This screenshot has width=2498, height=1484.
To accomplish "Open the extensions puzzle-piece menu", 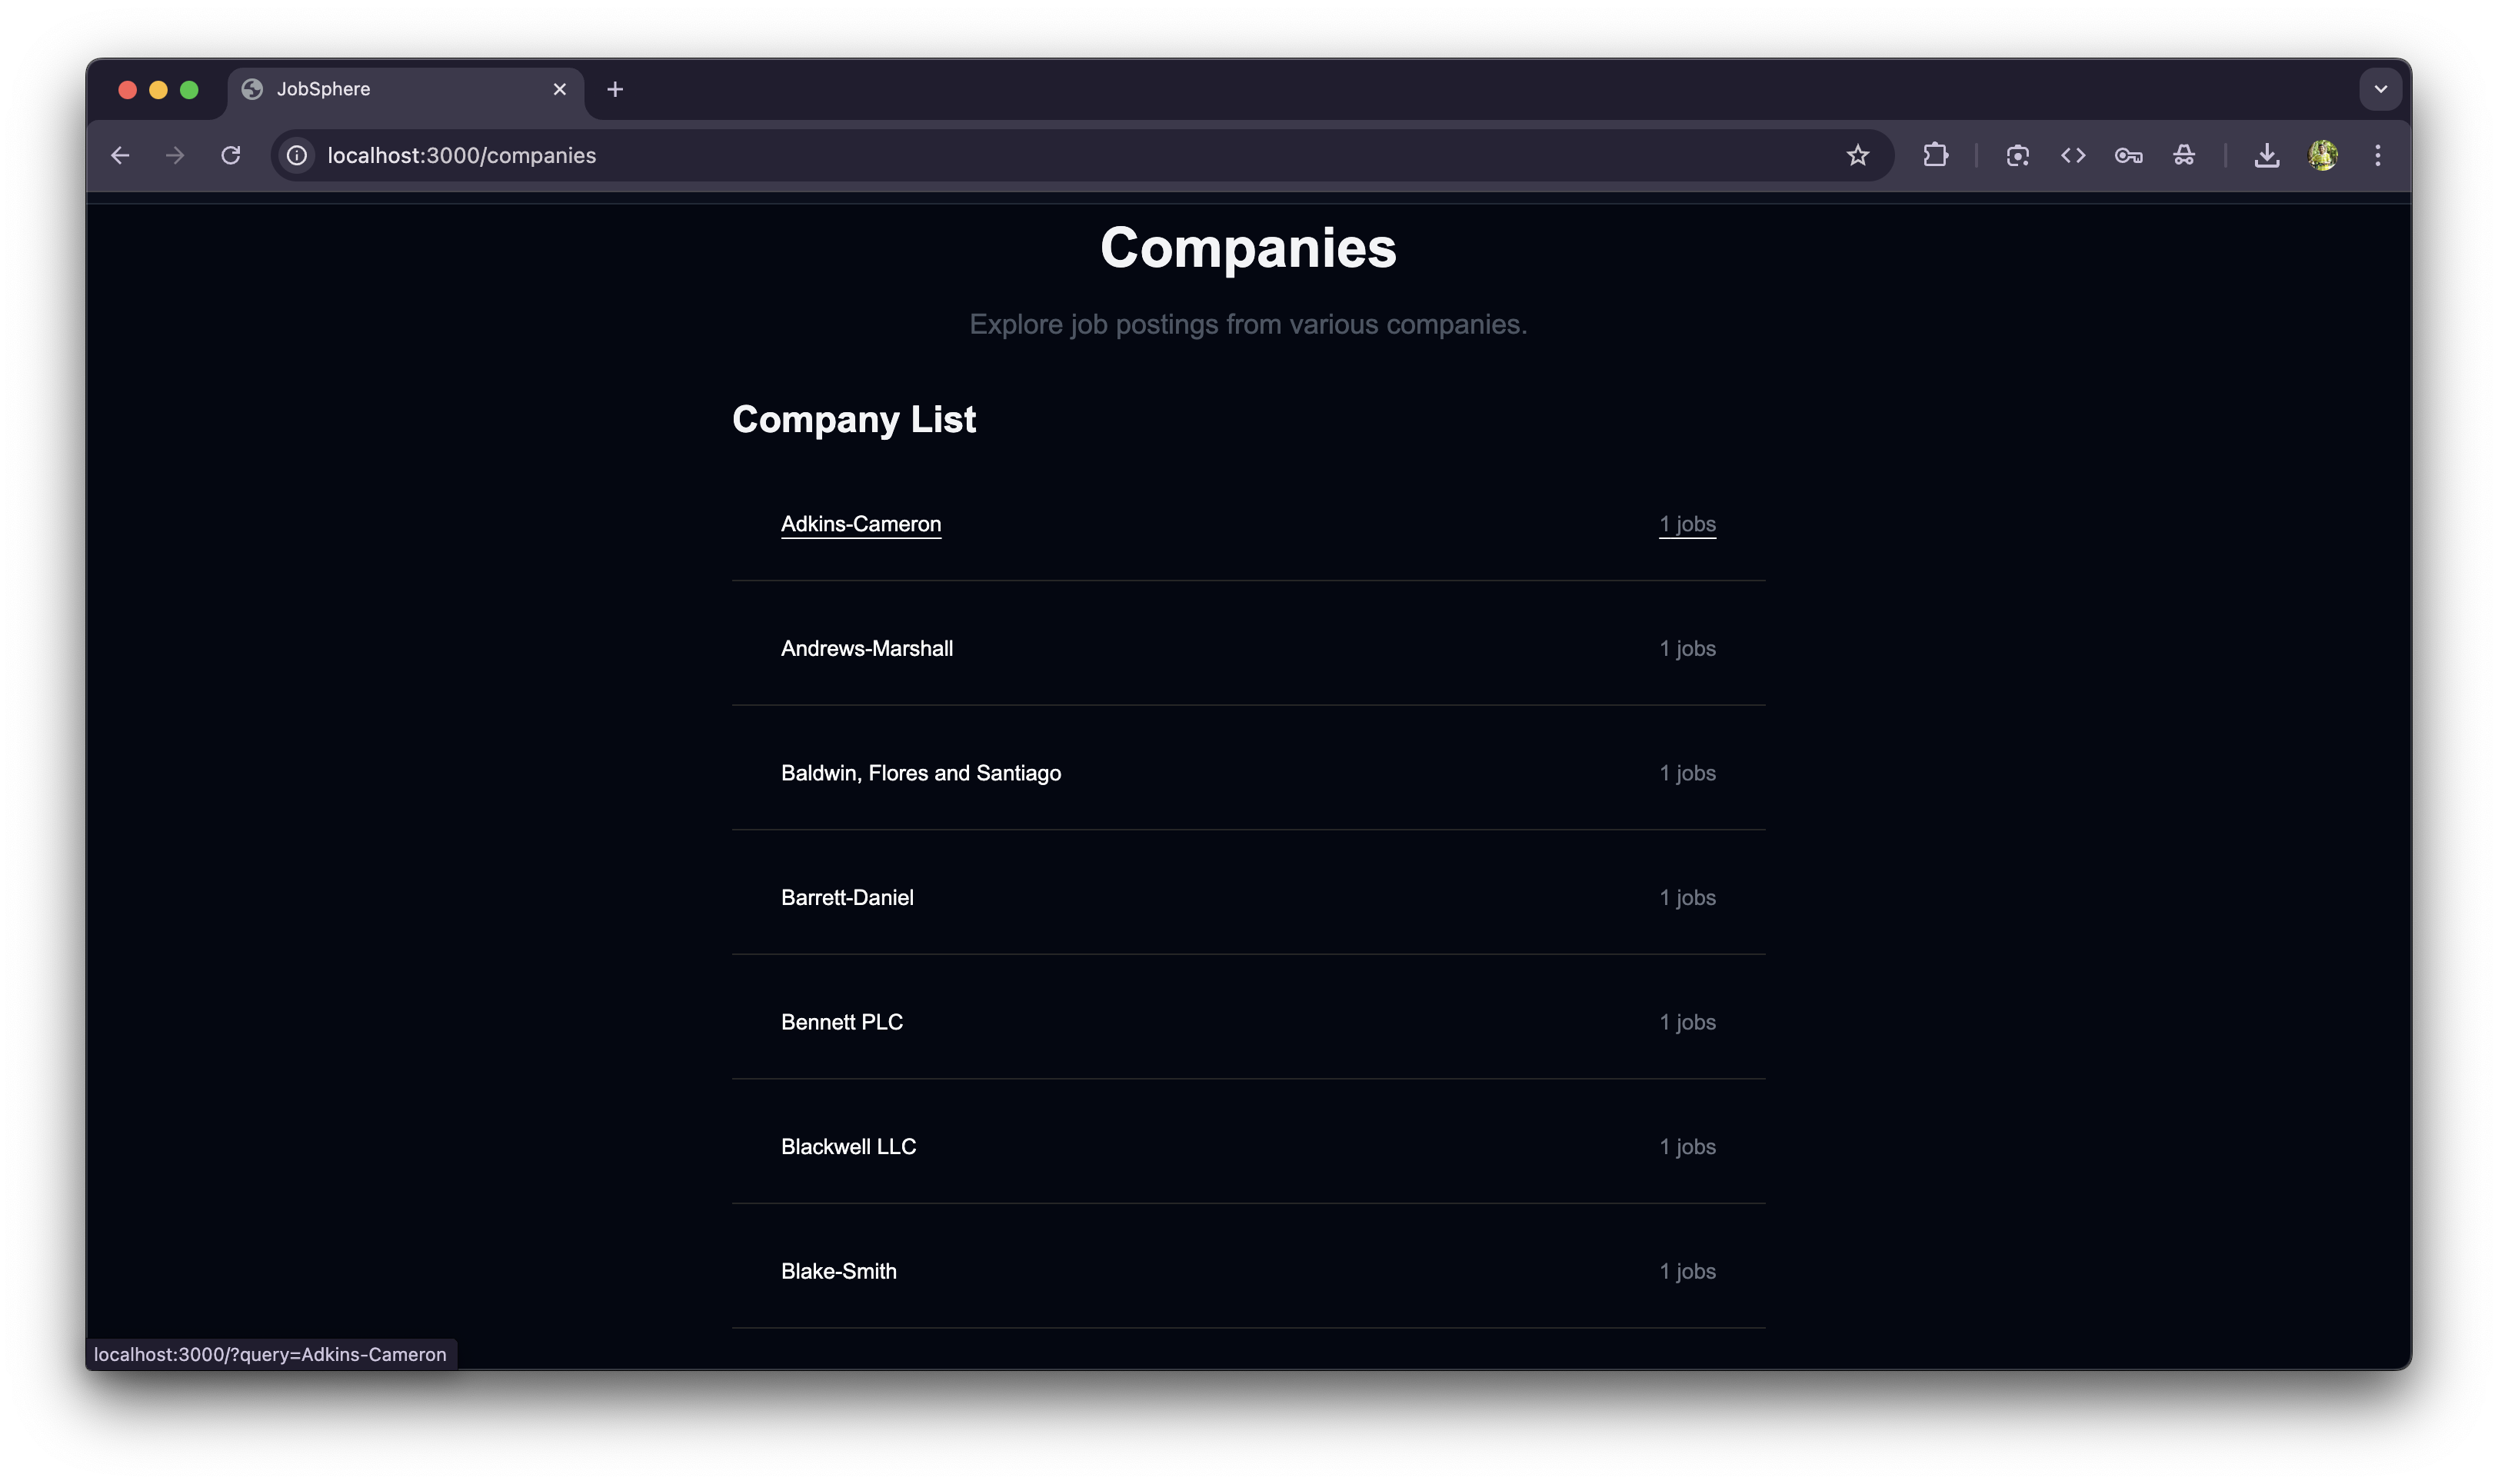I will point(1936,155).
